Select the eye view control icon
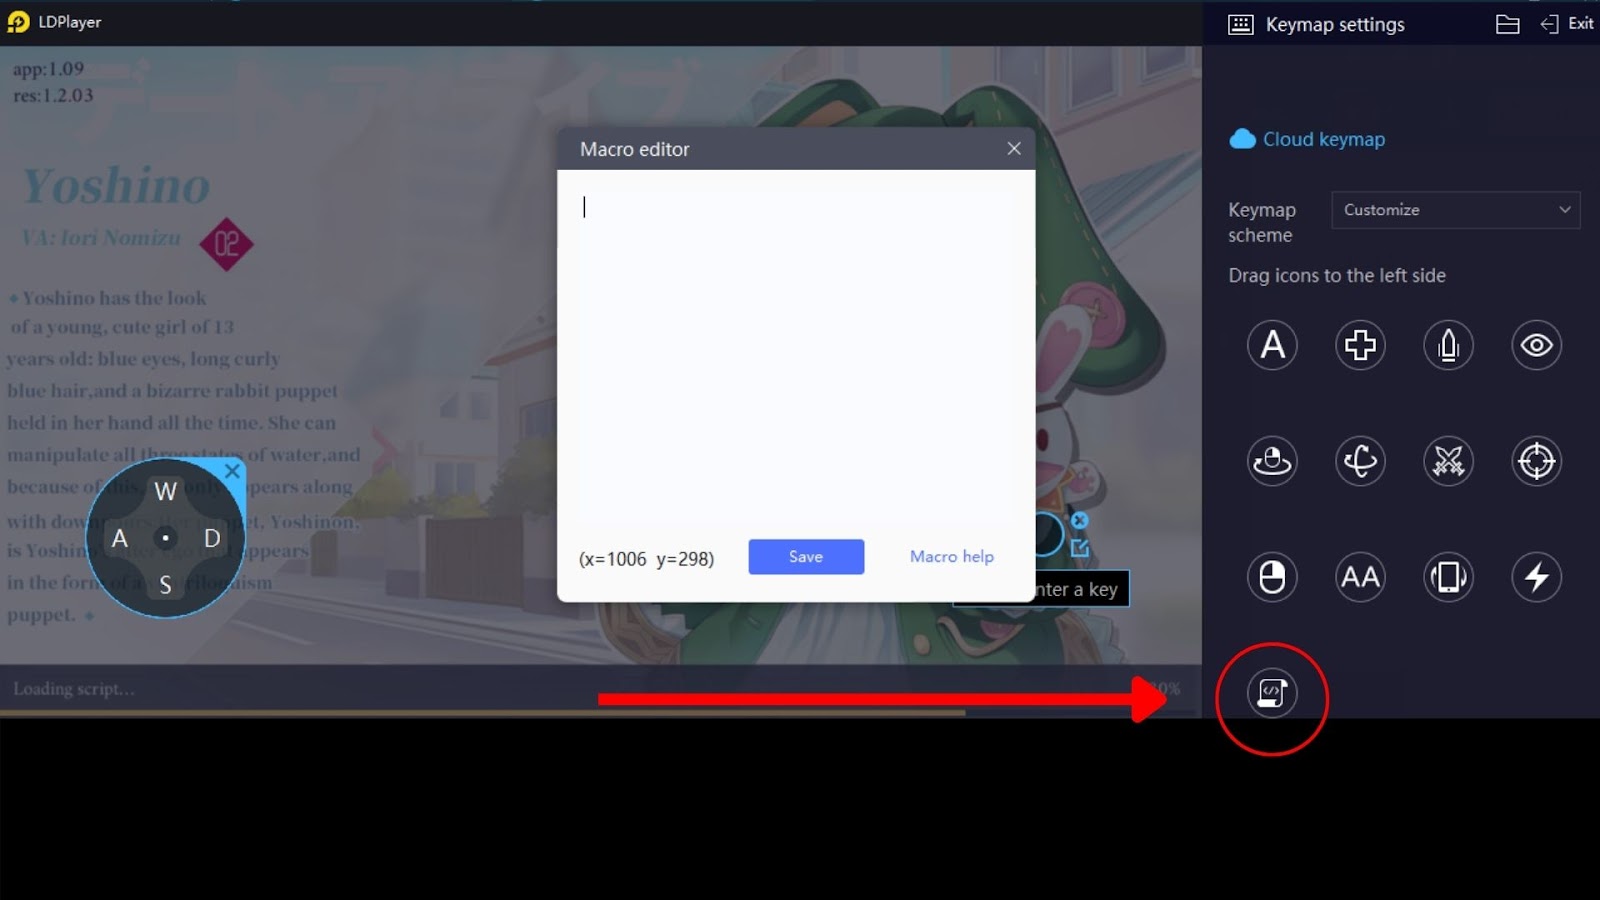This screenshot has height=900, width=1600. 1536,345
